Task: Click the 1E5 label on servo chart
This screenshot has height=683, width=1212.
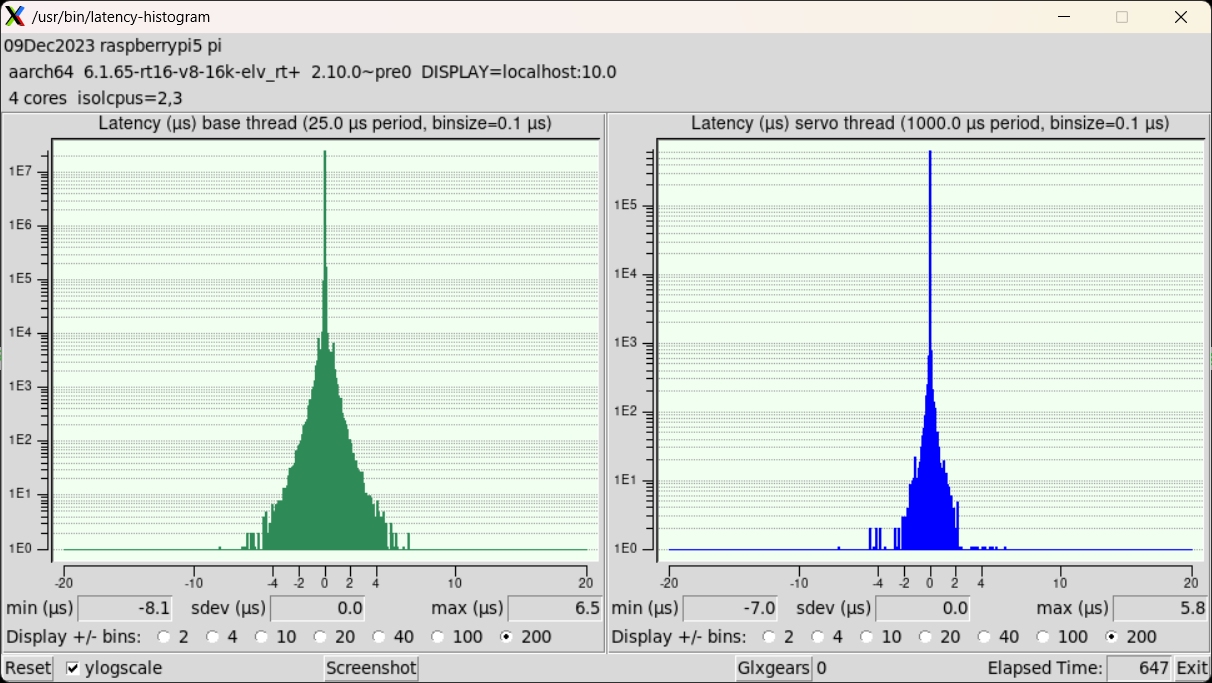Action: tap(626, 205)
